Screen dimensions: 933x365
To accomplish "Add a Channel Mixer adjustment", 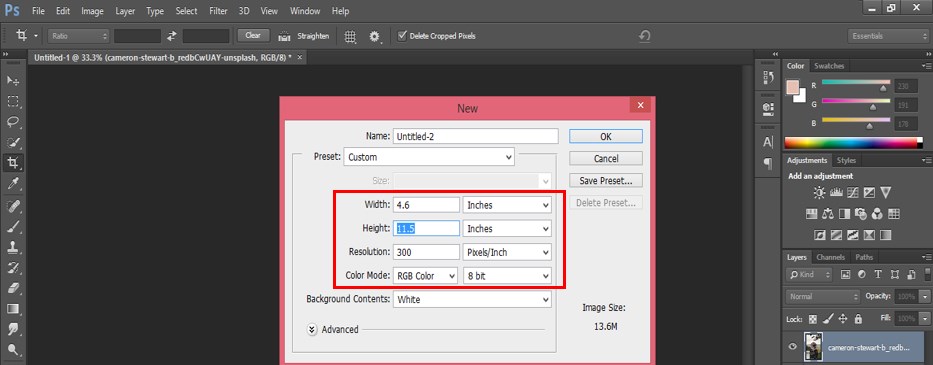I will [877, 213].
